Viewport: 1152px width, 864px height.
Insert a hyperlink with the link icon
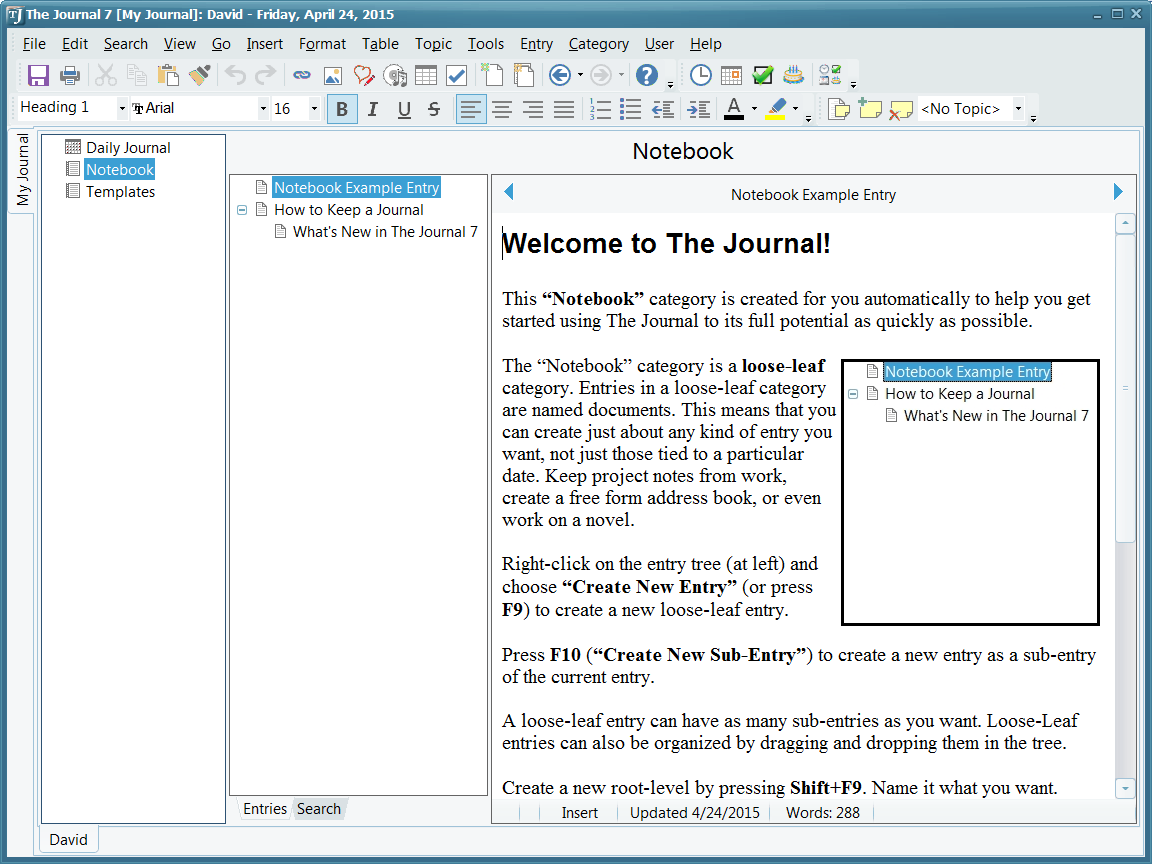[x=301, y=75]
